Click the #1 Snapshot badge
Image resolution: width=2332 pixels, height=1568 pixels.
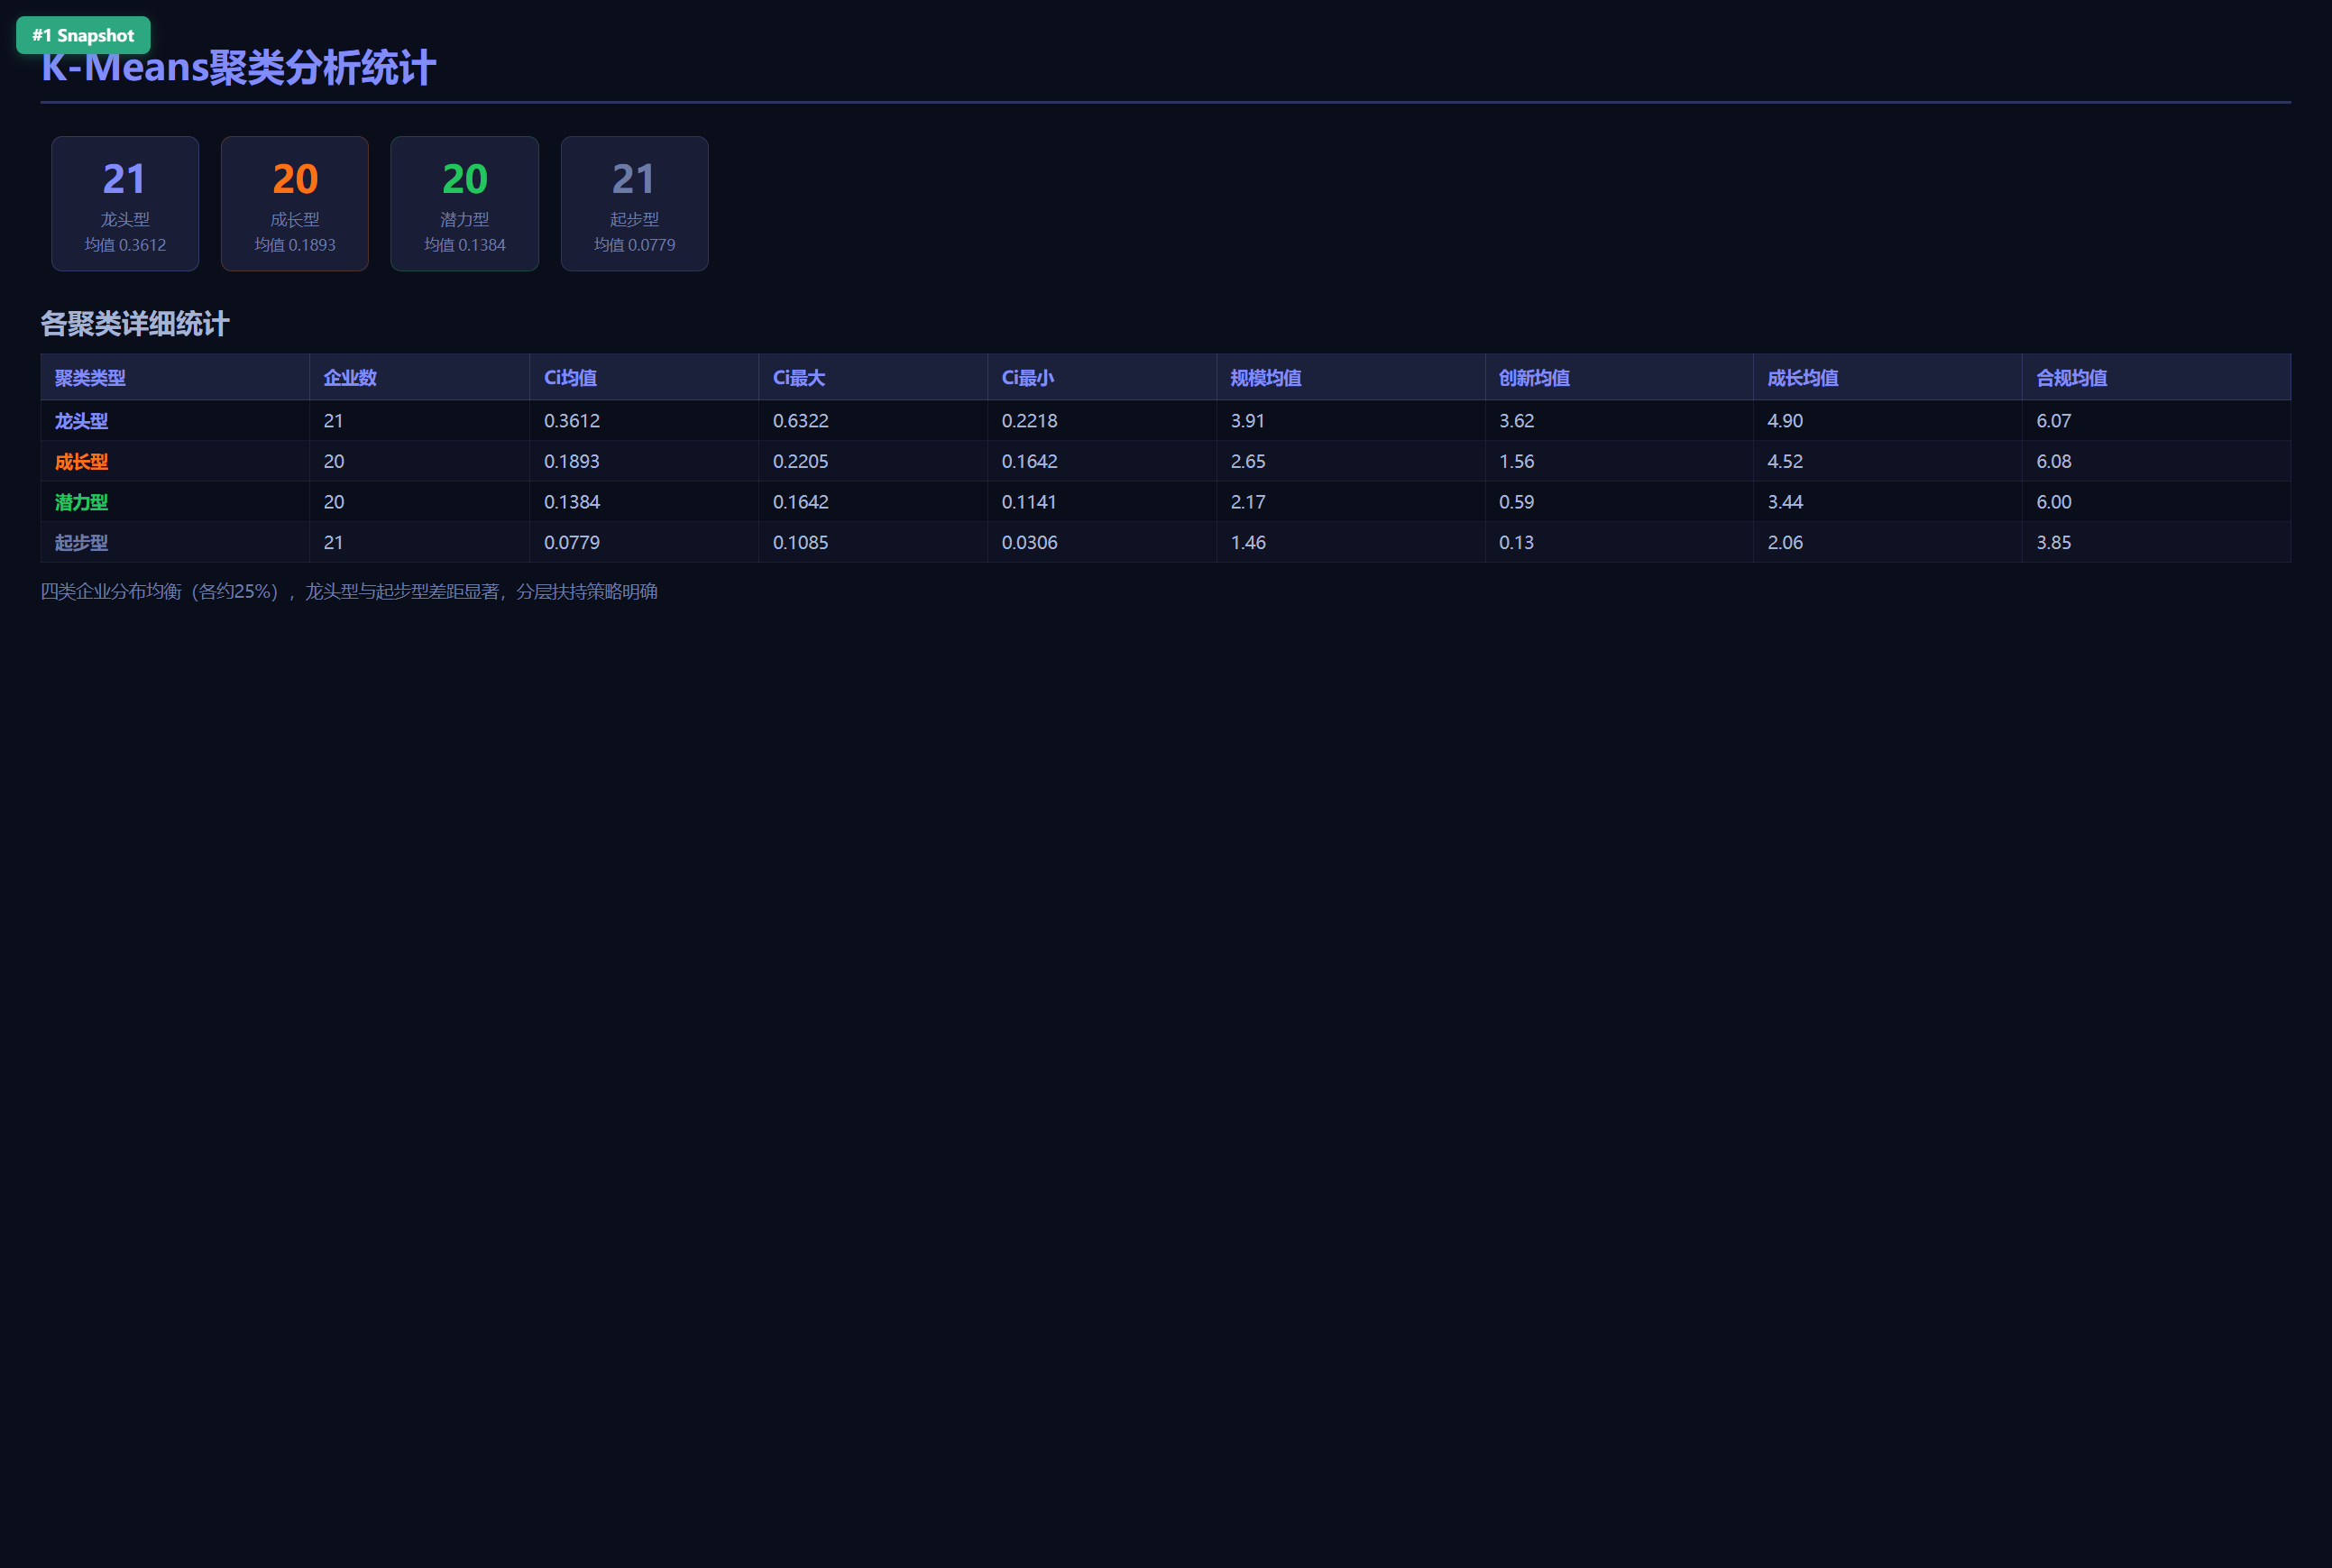tap(83, 35)
